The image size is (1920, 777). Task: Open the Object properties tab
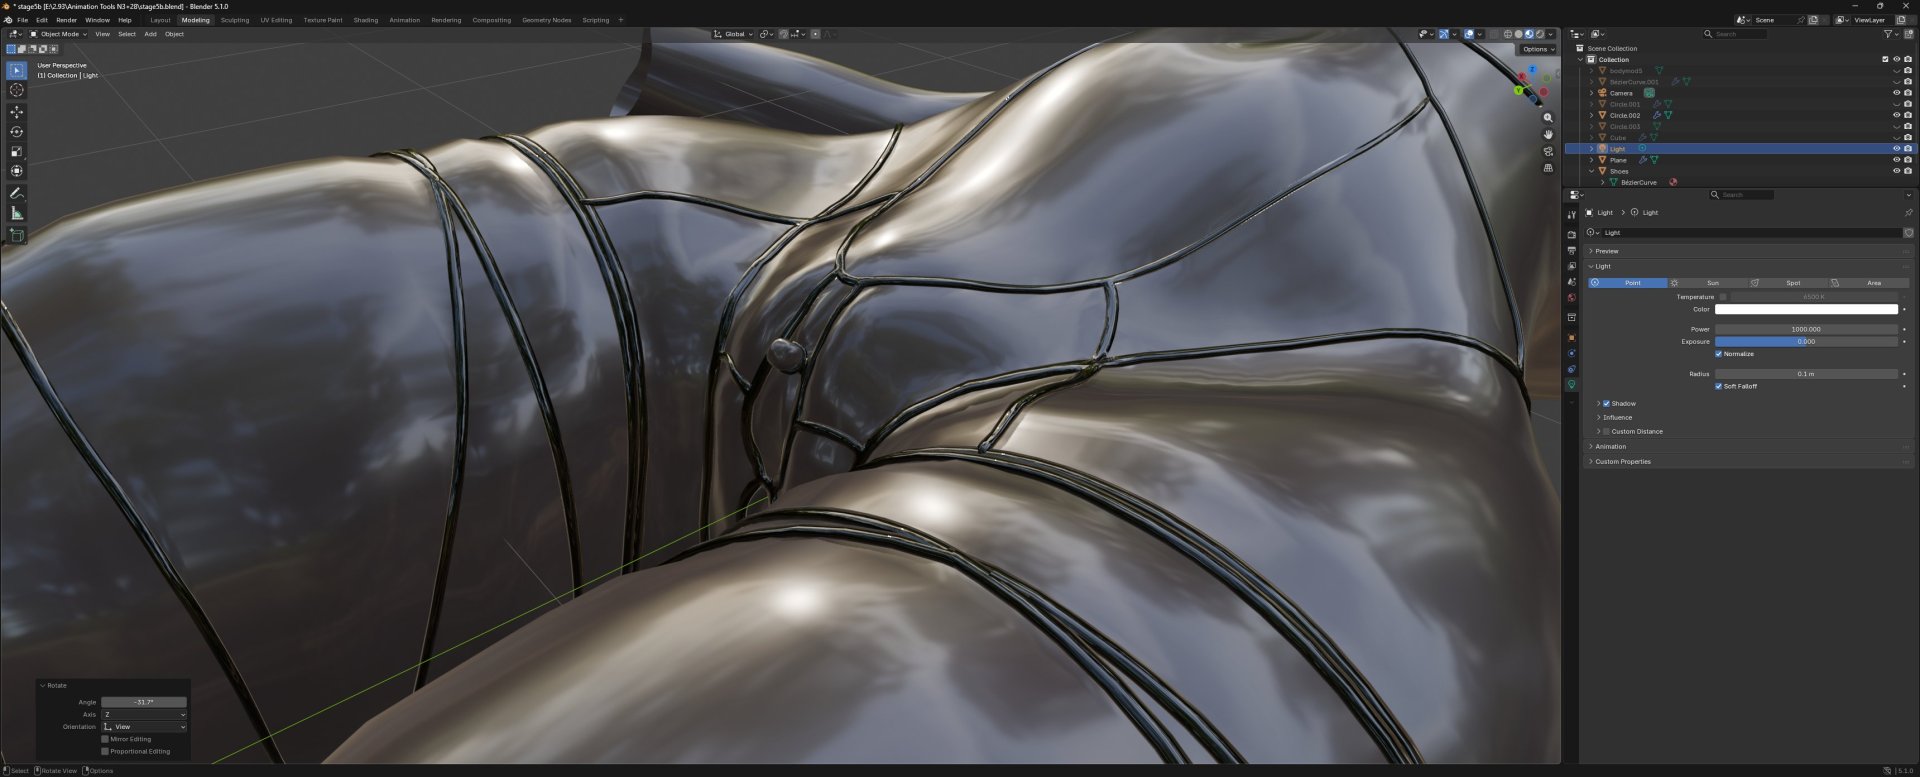pyautogui.click(x=1571, y=338)
